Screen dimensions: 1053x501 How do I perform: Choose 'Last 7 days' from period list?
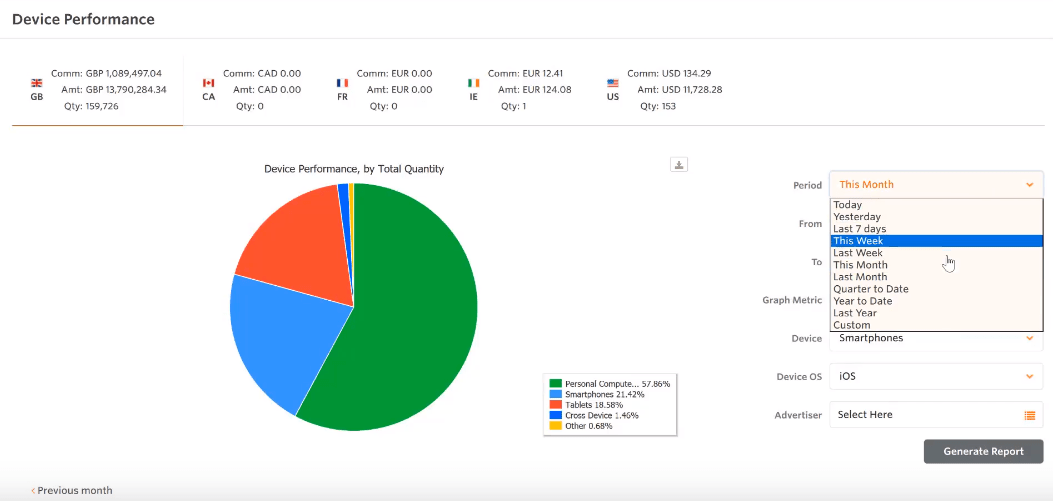pos(859,229)
